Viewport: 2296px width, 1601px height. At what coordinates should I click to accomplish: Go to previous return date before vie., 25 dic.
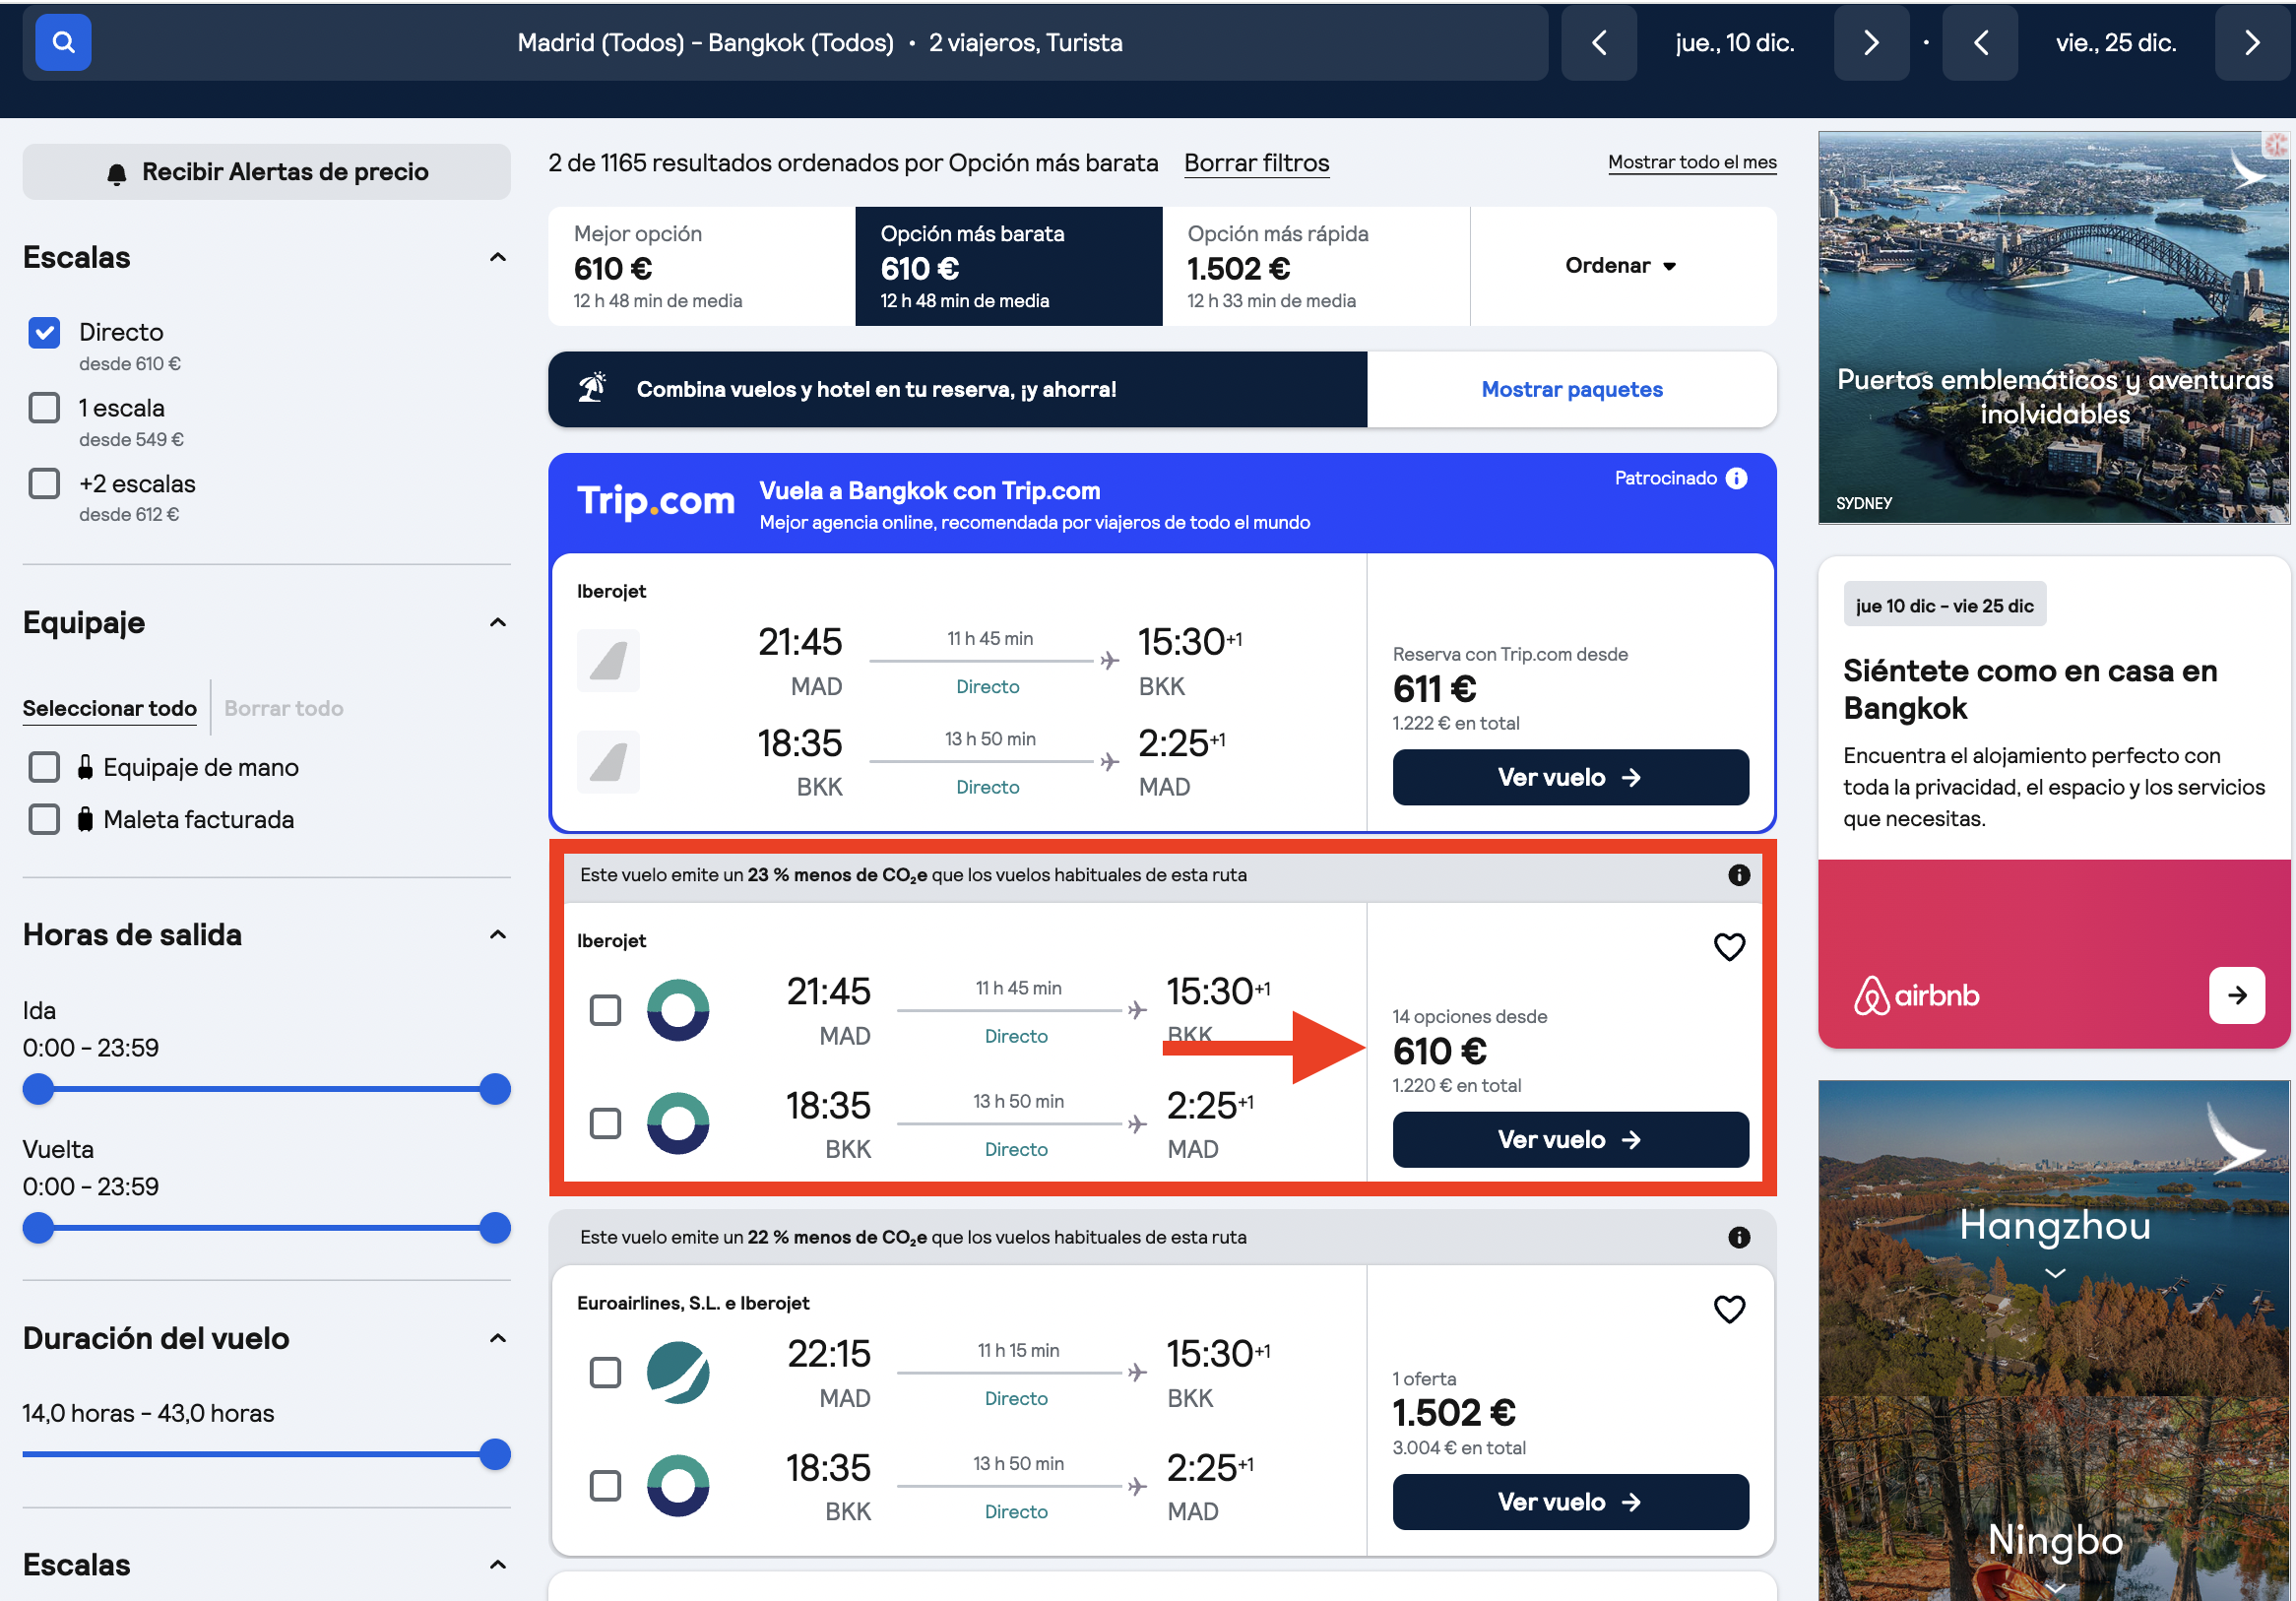pyautogui.click(x=1980, y=43)
